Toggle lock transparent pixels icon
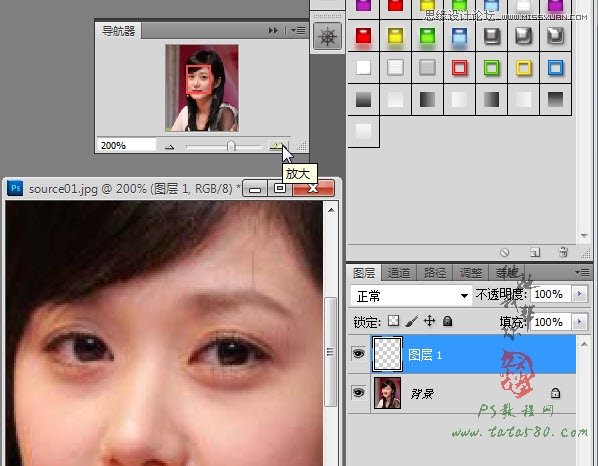This screenshot has width=598, height=466. pos(393,321)
